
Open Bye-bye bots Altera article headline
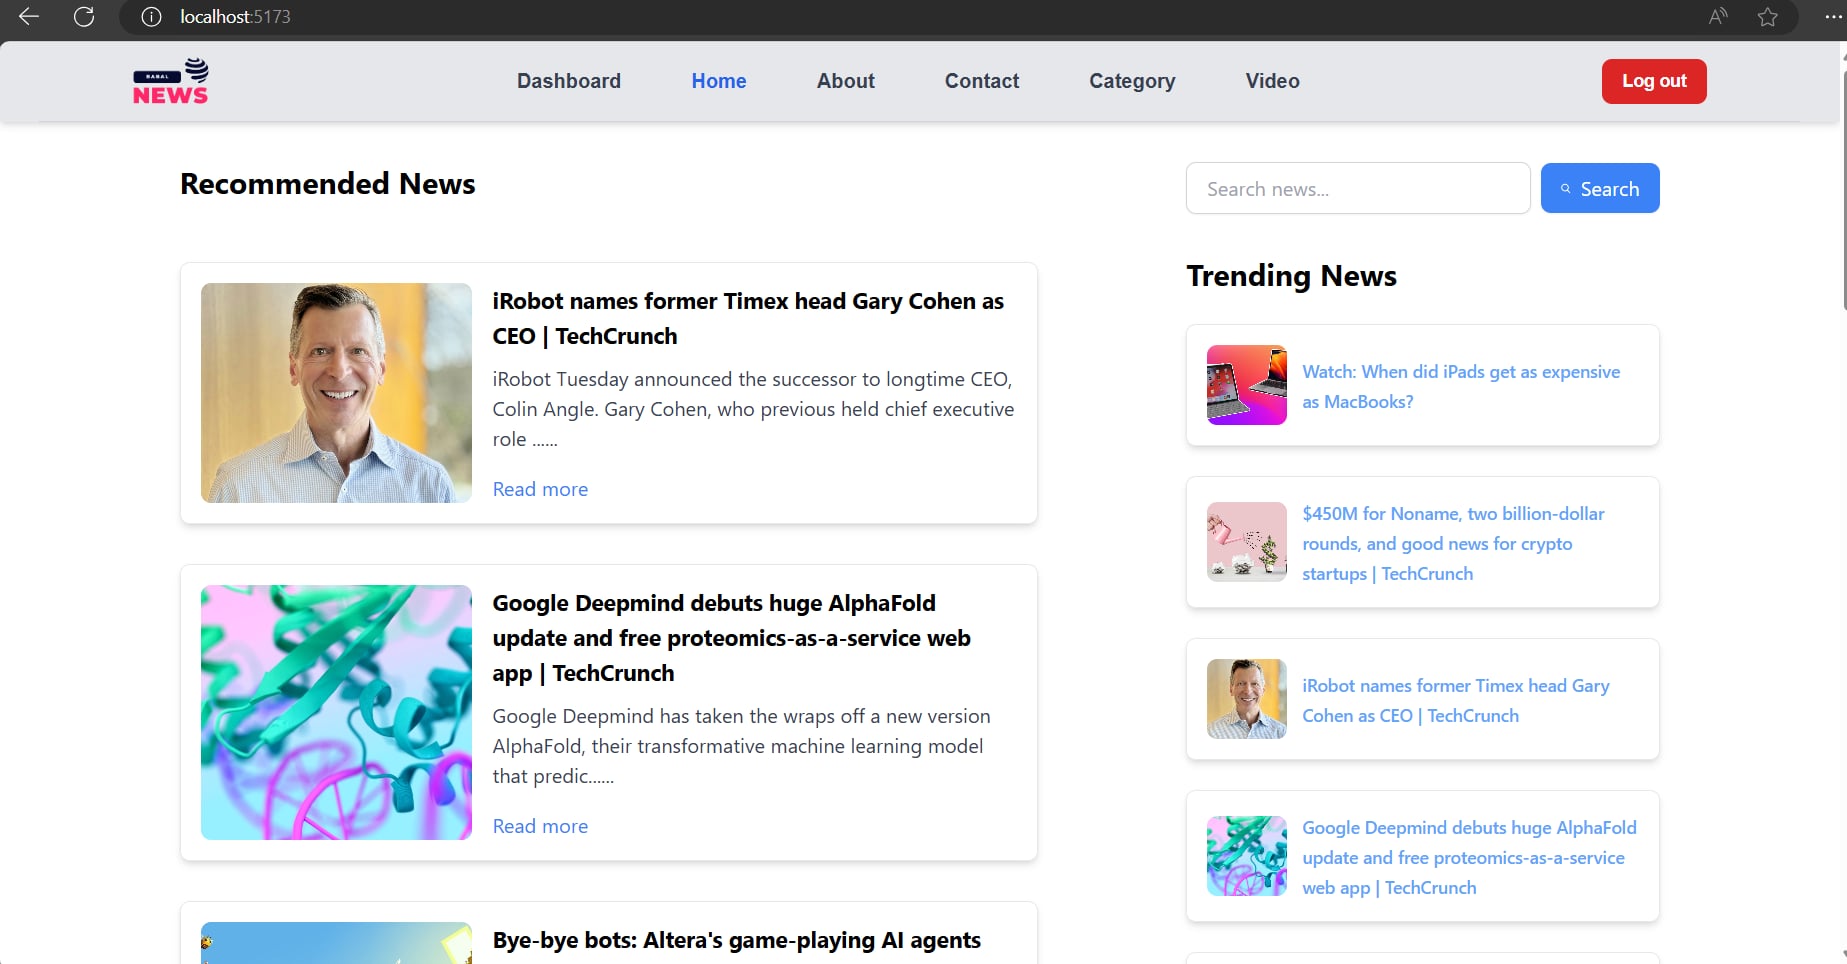[x=736, y=940]
